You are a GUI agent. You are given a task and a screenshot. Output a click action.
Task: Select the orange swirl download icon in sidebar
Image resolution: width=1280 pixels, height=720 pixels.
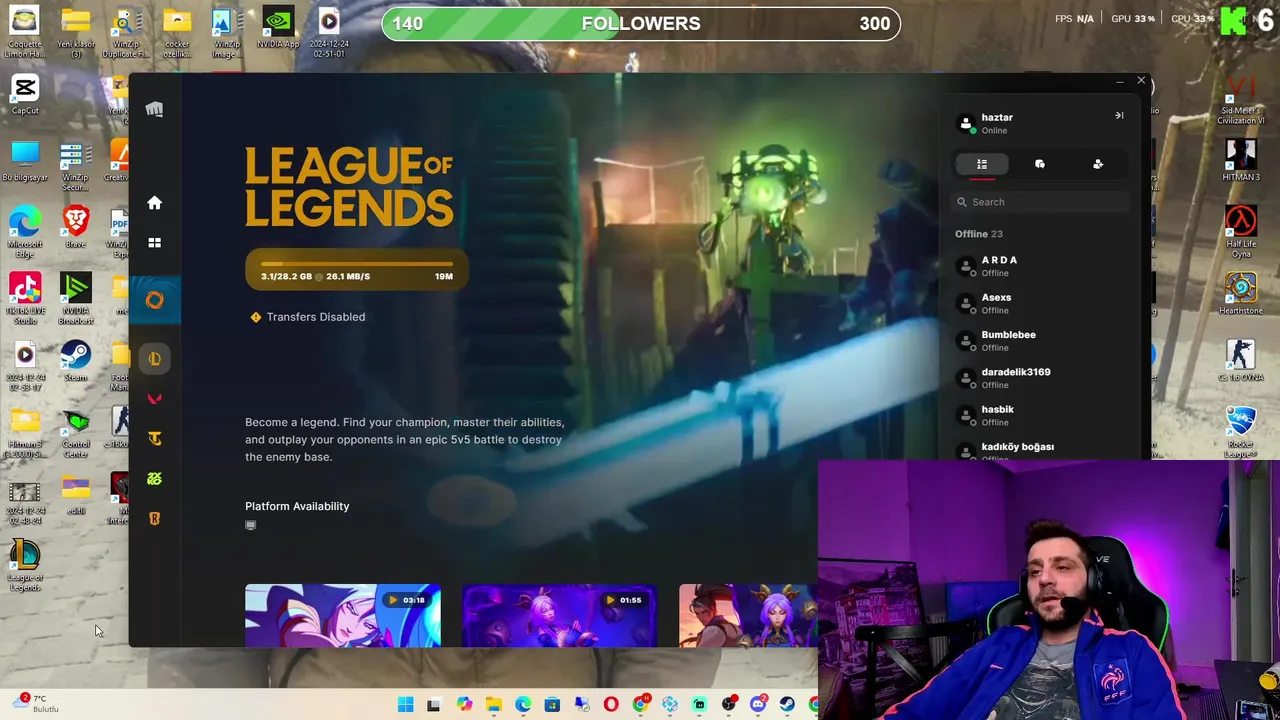tap(154, 300)
